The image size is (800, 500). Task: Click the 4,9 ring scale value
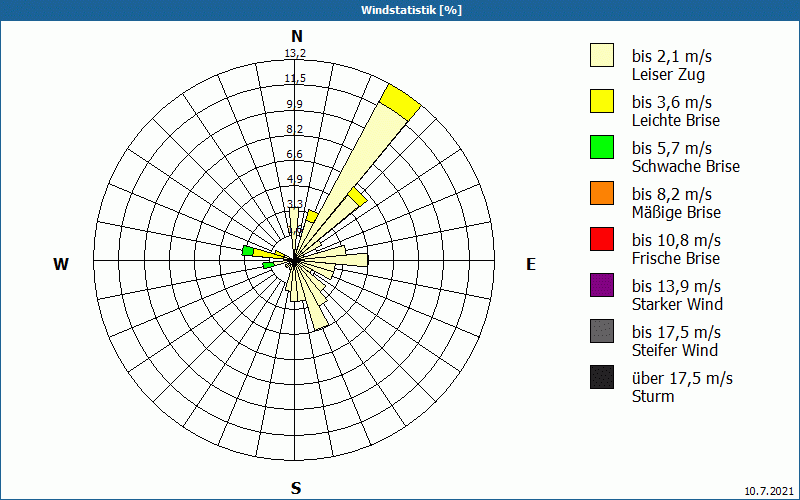coord(294,179)
